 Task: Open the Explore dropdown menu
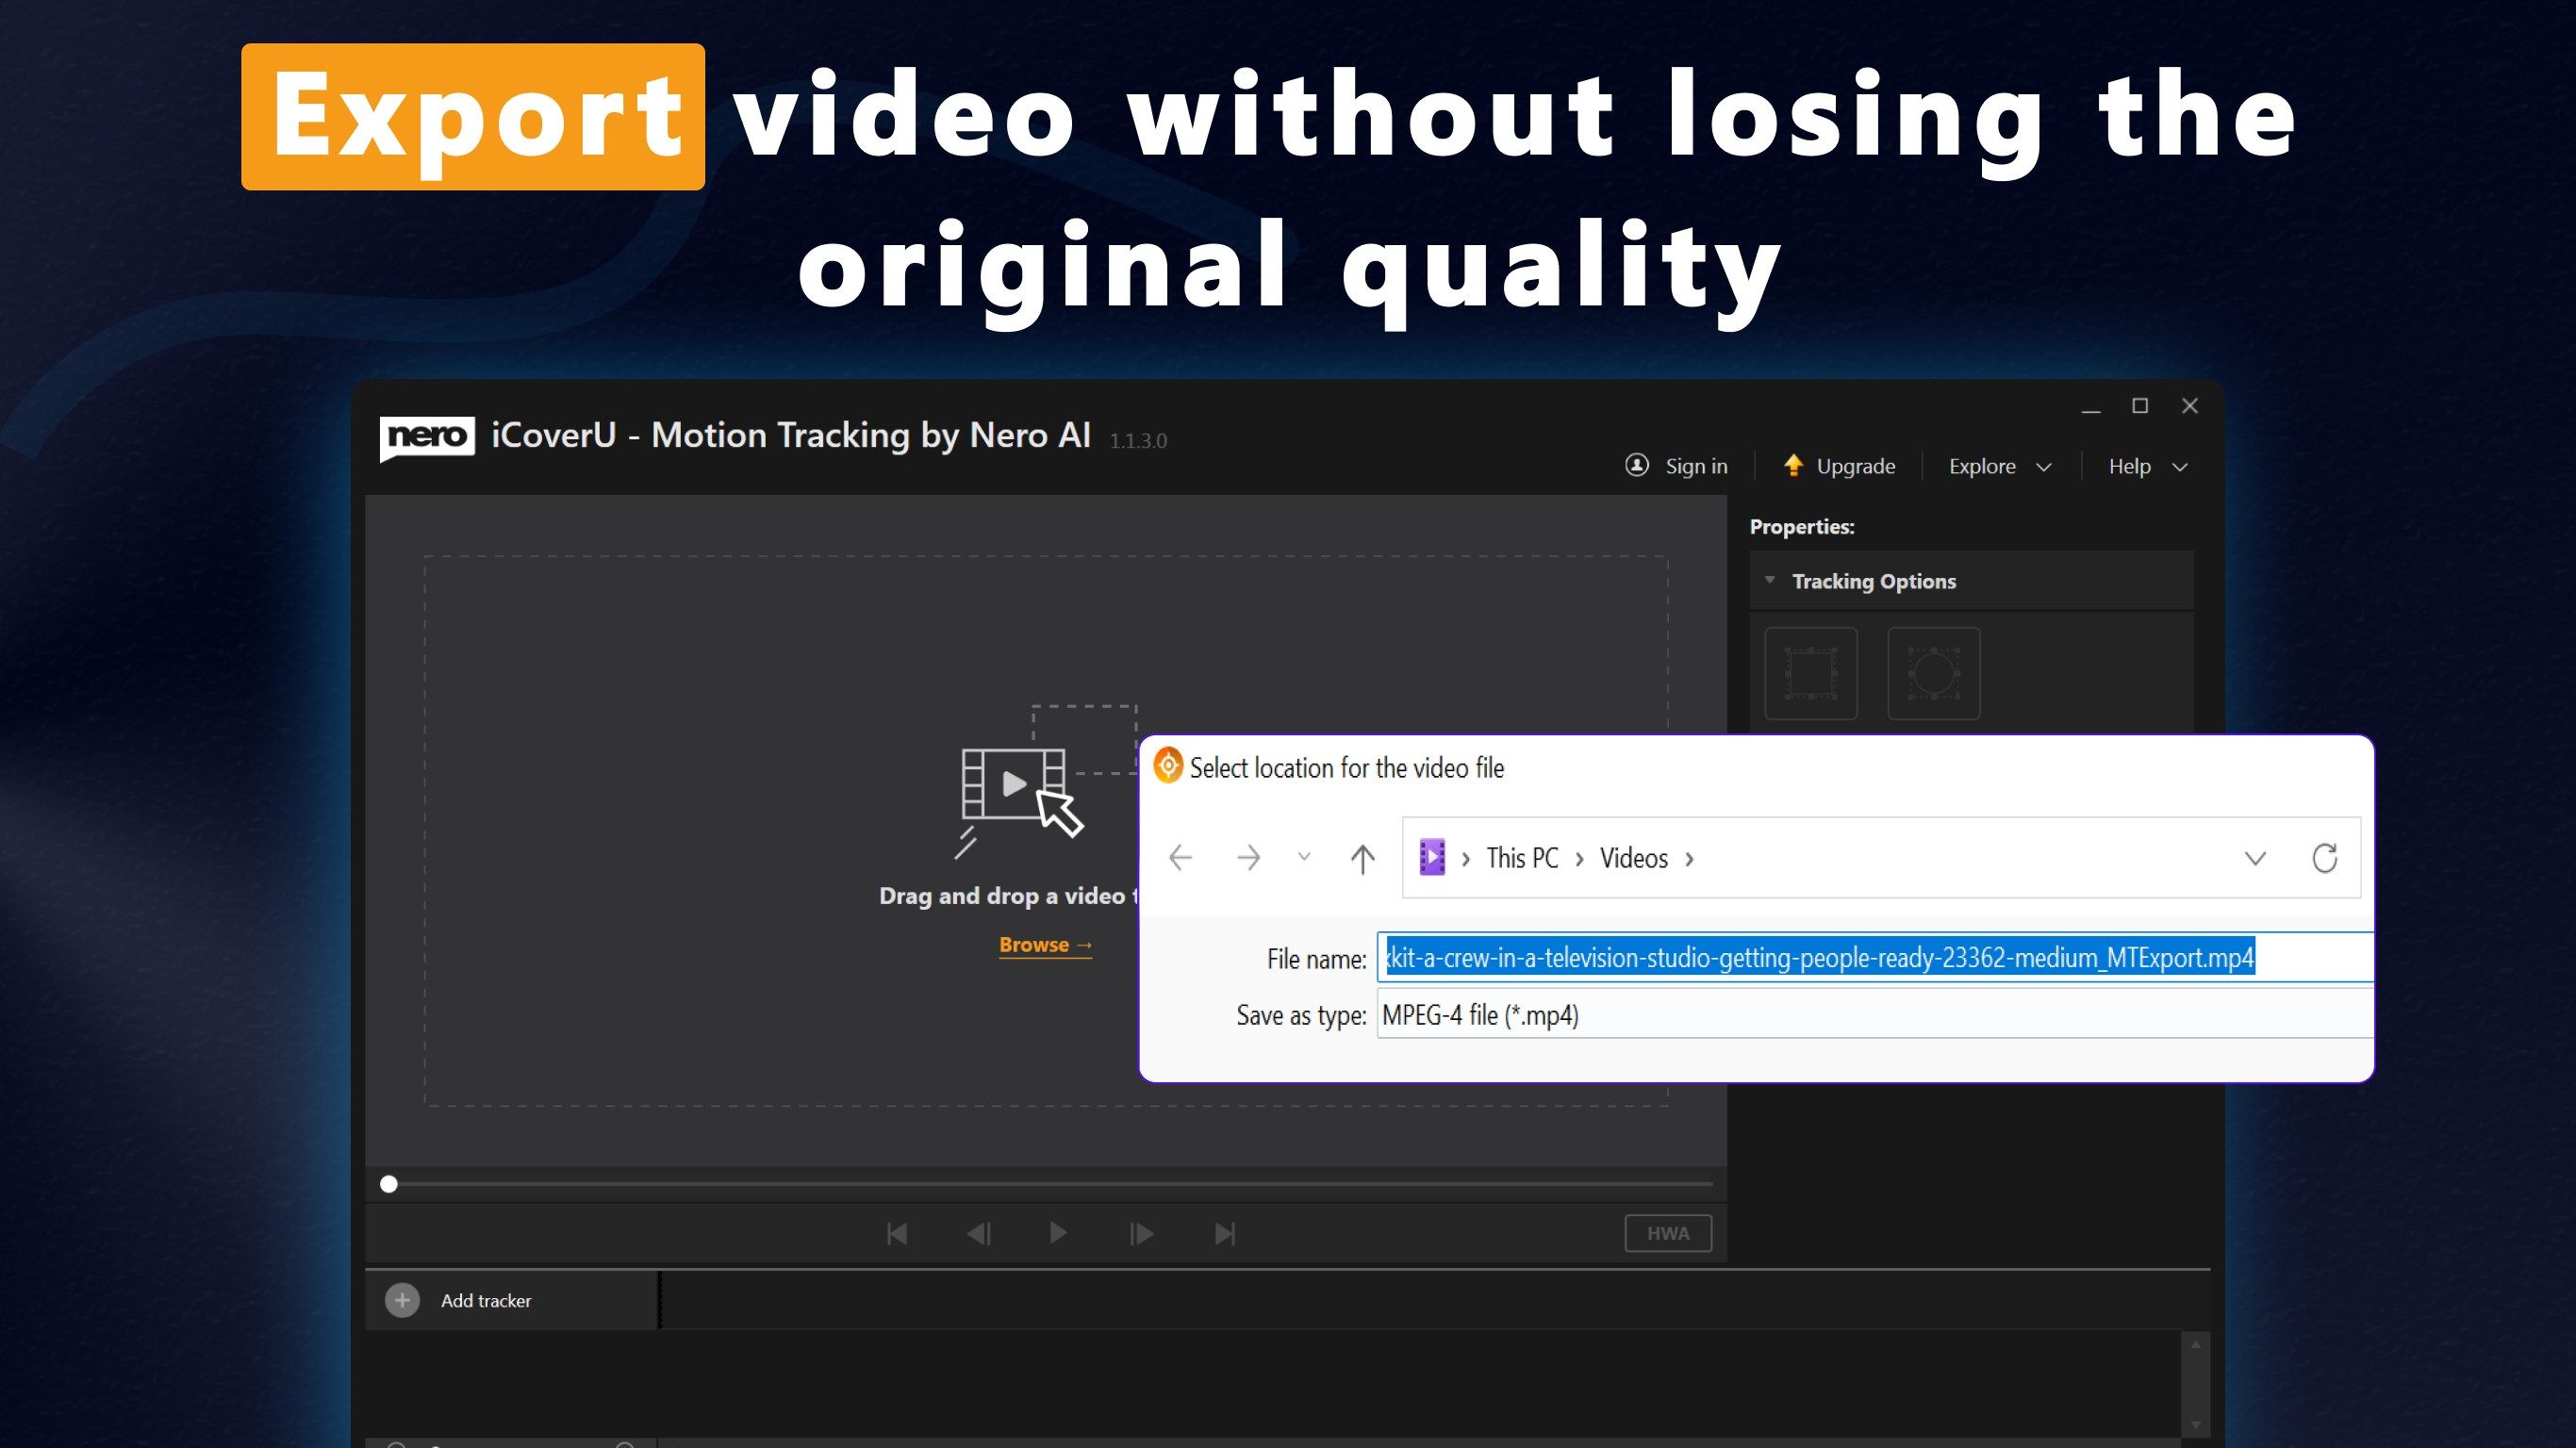click(1999, 465)
